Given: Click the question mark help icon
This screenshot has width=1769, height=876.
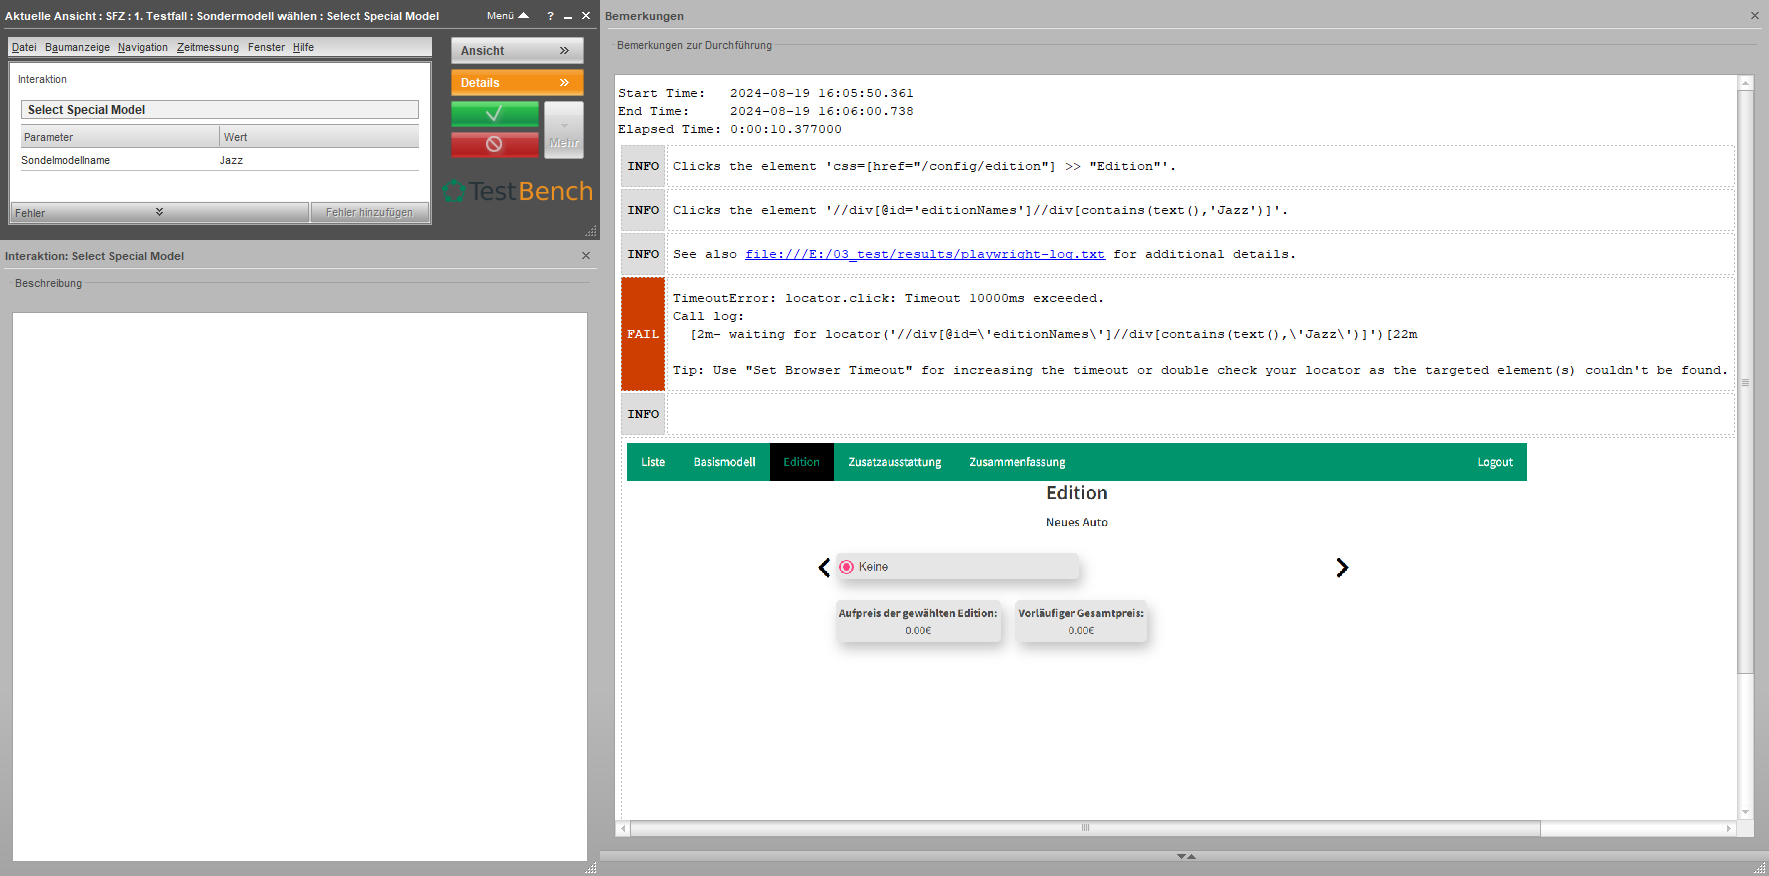Looking at the screenshot, I should [550, 16].
